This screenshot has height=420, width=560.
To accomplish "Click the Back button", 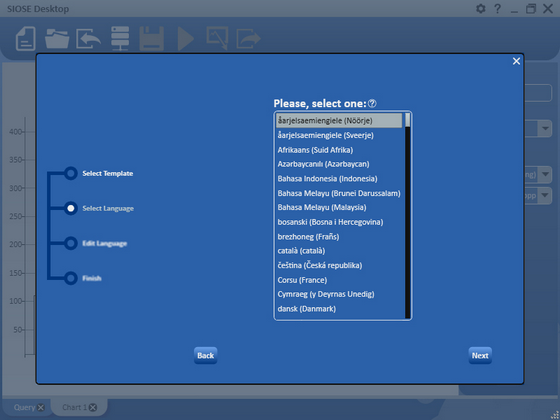I will click(205, 355).
